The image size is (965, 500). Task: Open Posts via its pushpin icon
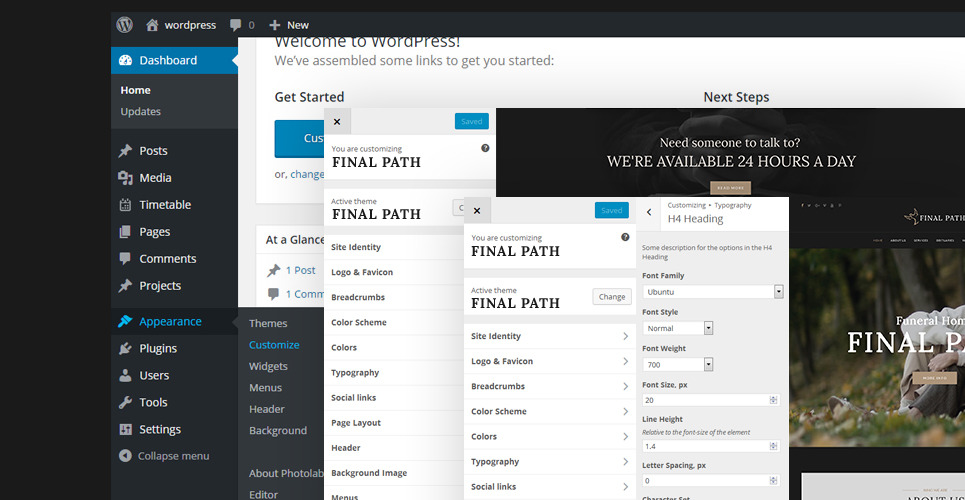(x=125, y=151)
